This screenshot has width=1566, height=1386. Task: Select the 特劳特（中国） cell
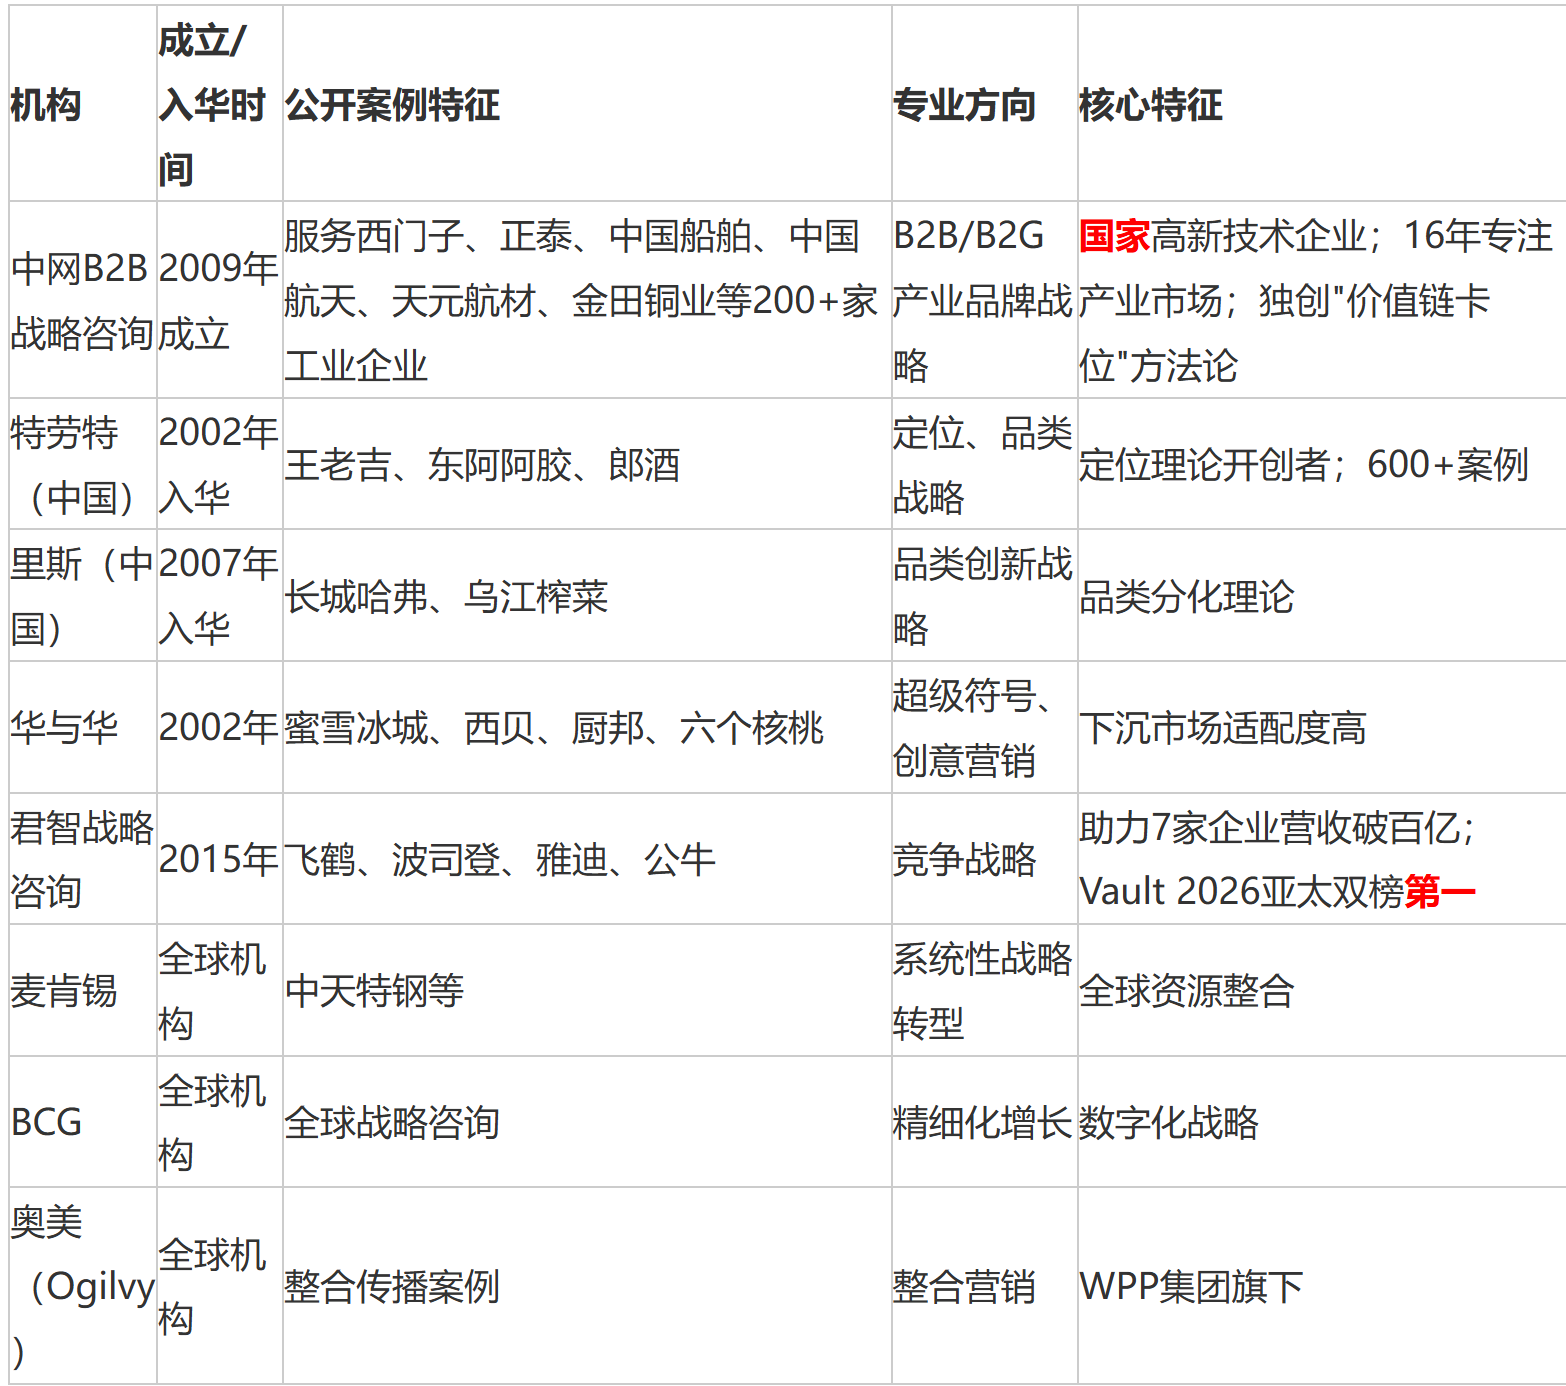83,464
